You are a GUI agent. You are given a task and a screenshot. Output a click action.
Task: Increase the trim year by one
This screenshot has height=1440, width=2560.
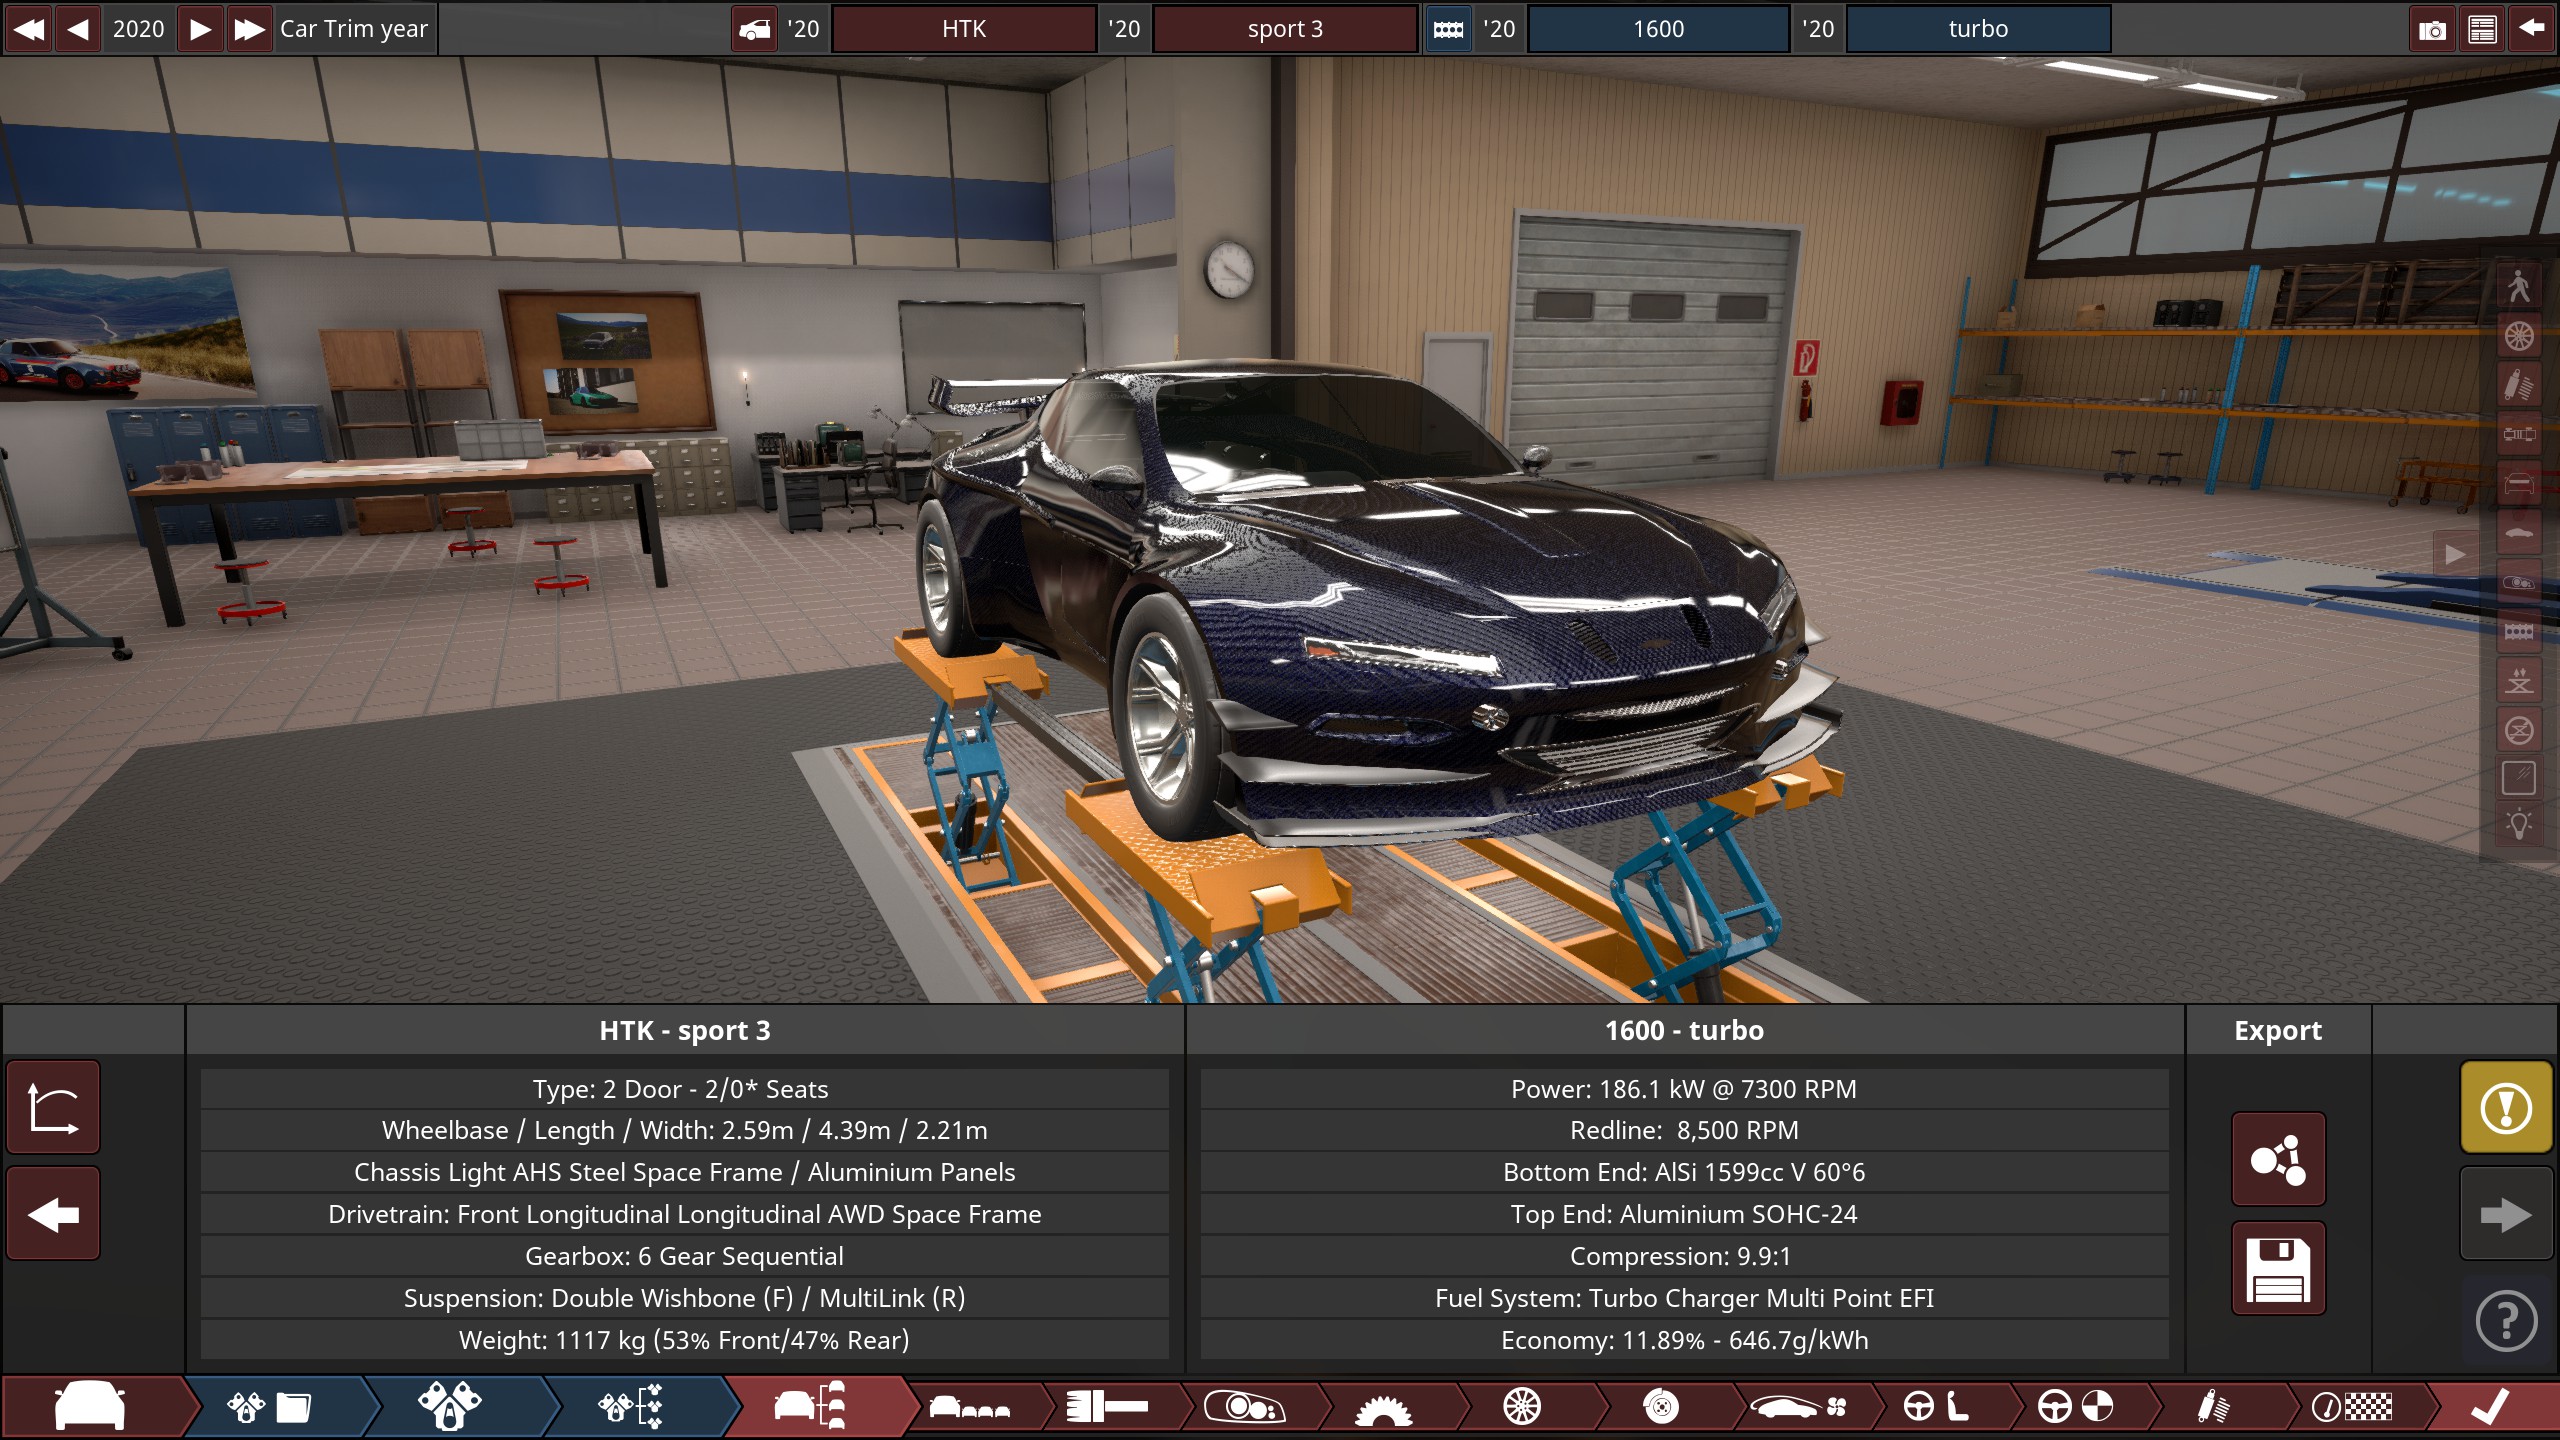[x=200, y=29]
